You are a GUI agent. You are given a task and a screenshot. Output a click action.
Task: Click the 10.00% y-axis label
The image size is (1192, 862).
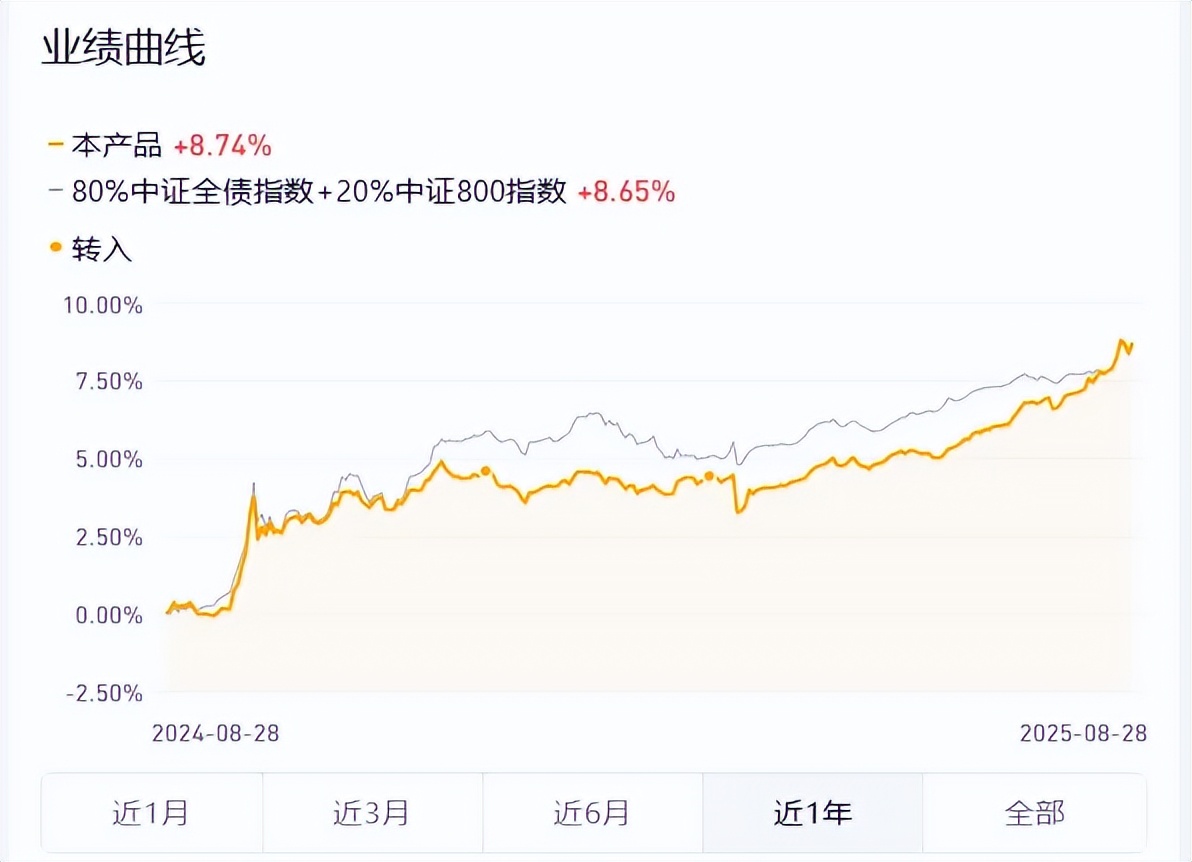click(x=102, y=304)
